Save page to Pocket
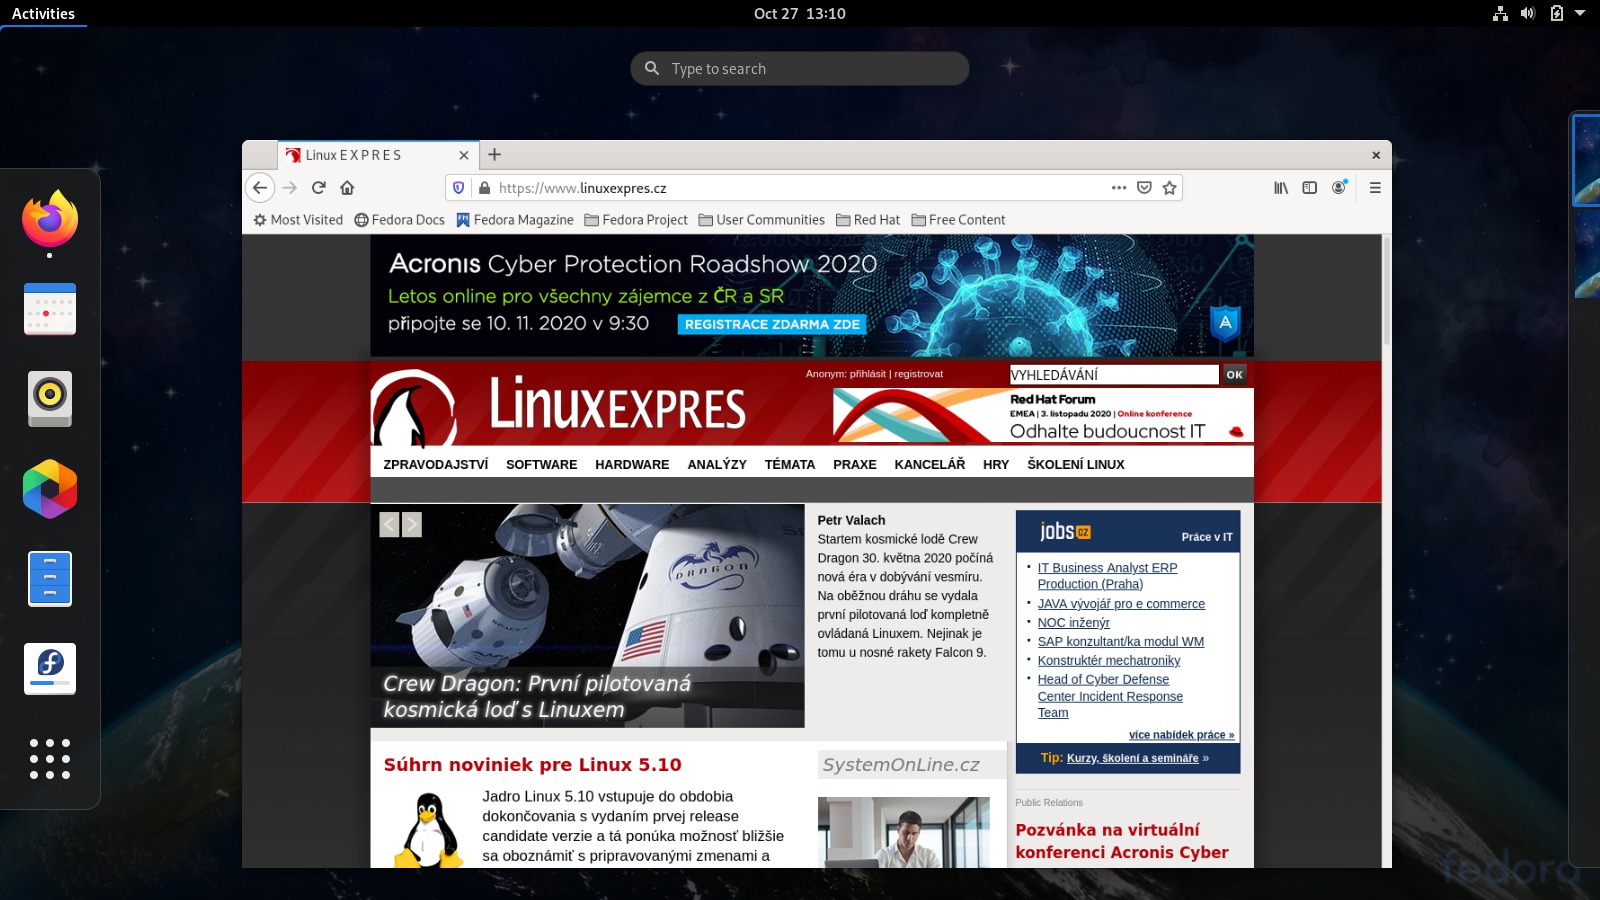 1145,187
